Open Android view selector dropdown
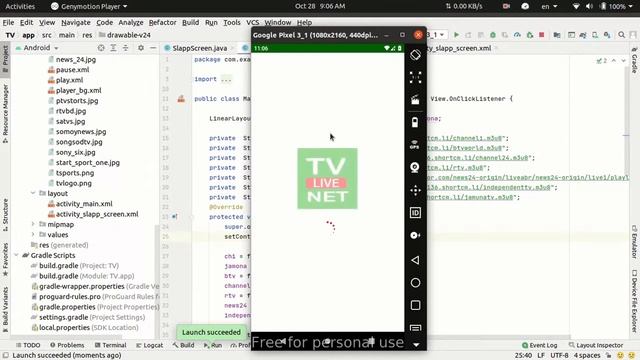 click(37, 48)
